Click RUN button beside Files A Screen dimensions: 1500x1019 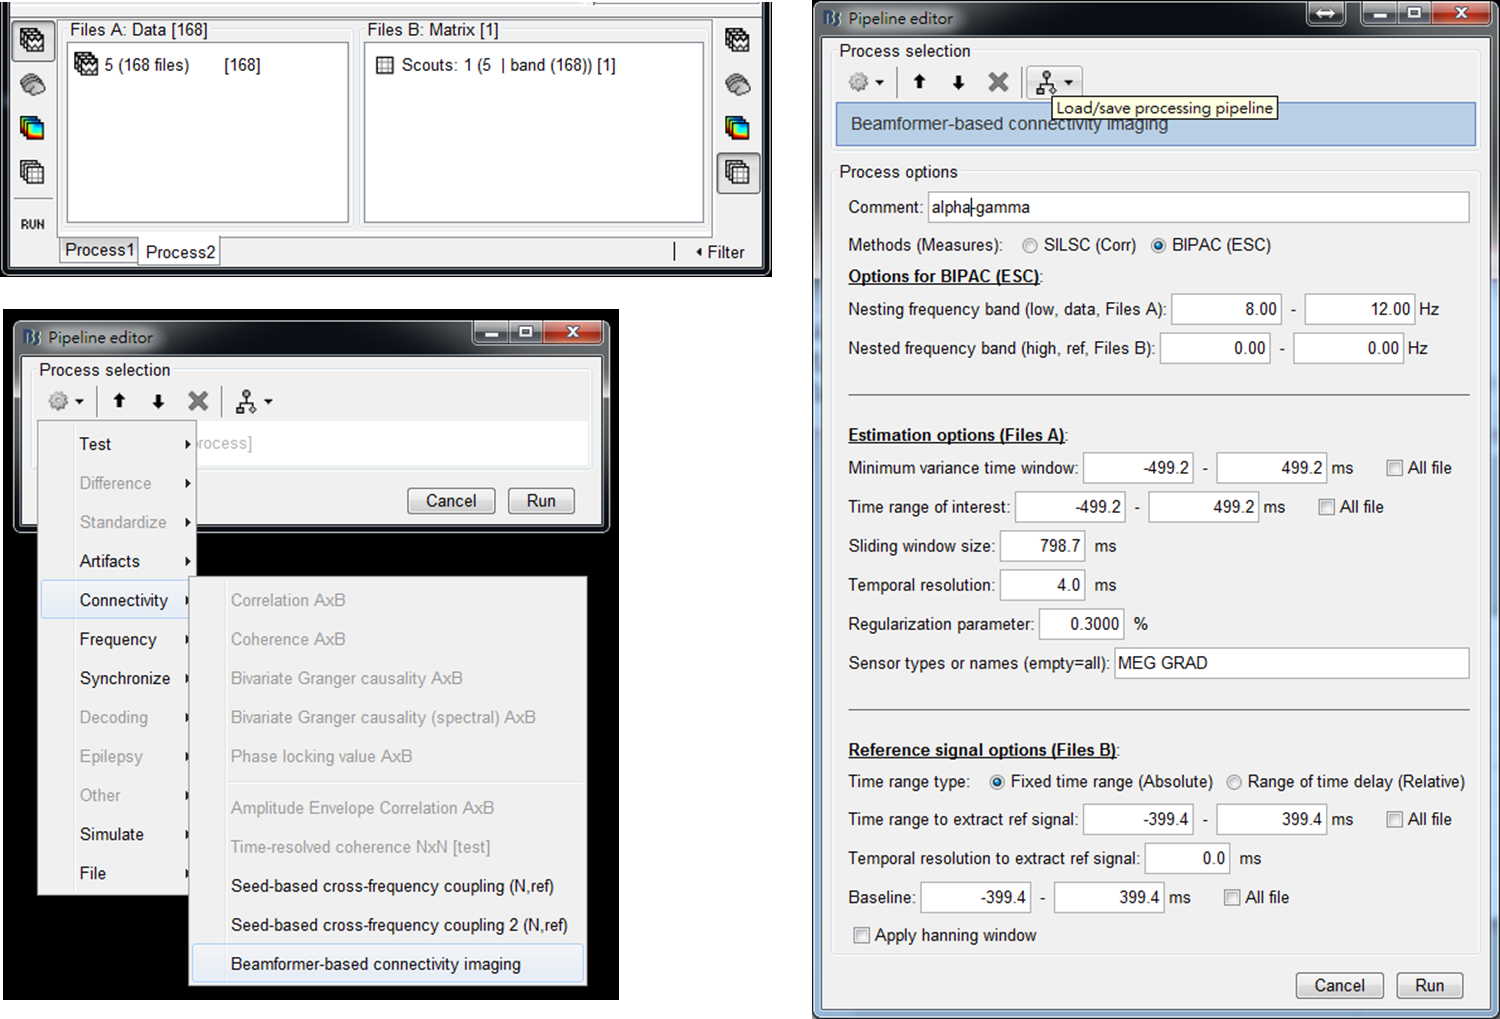[x=32, y=224]
